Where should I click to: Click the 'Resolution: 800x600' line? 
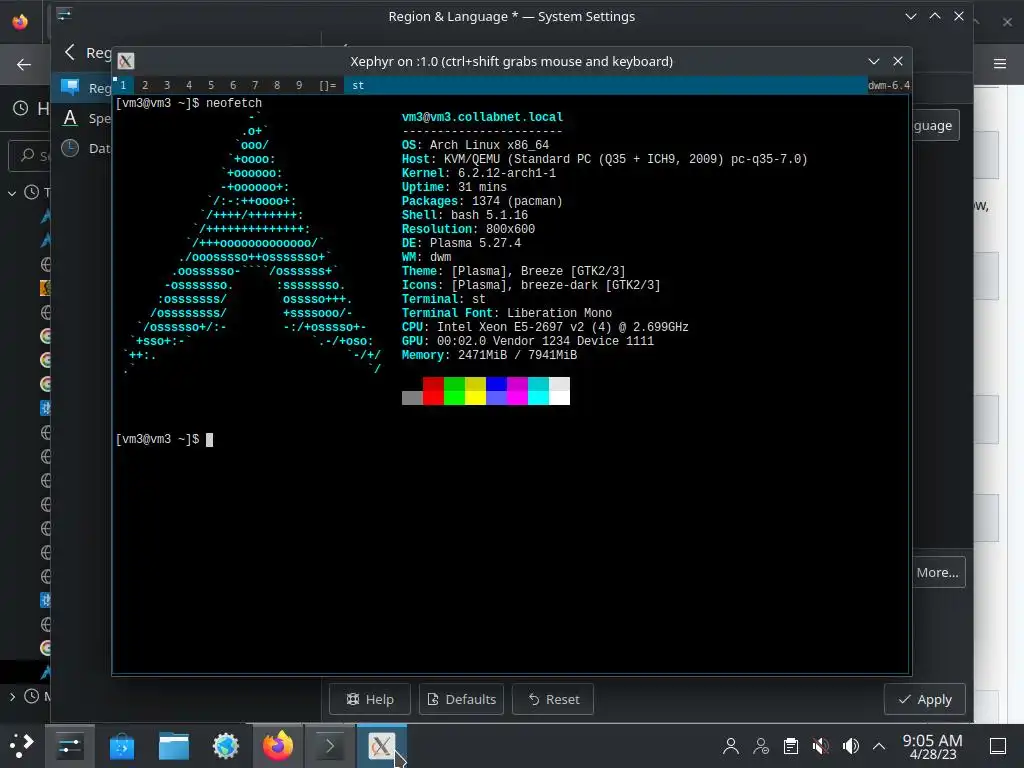point(468,229)
